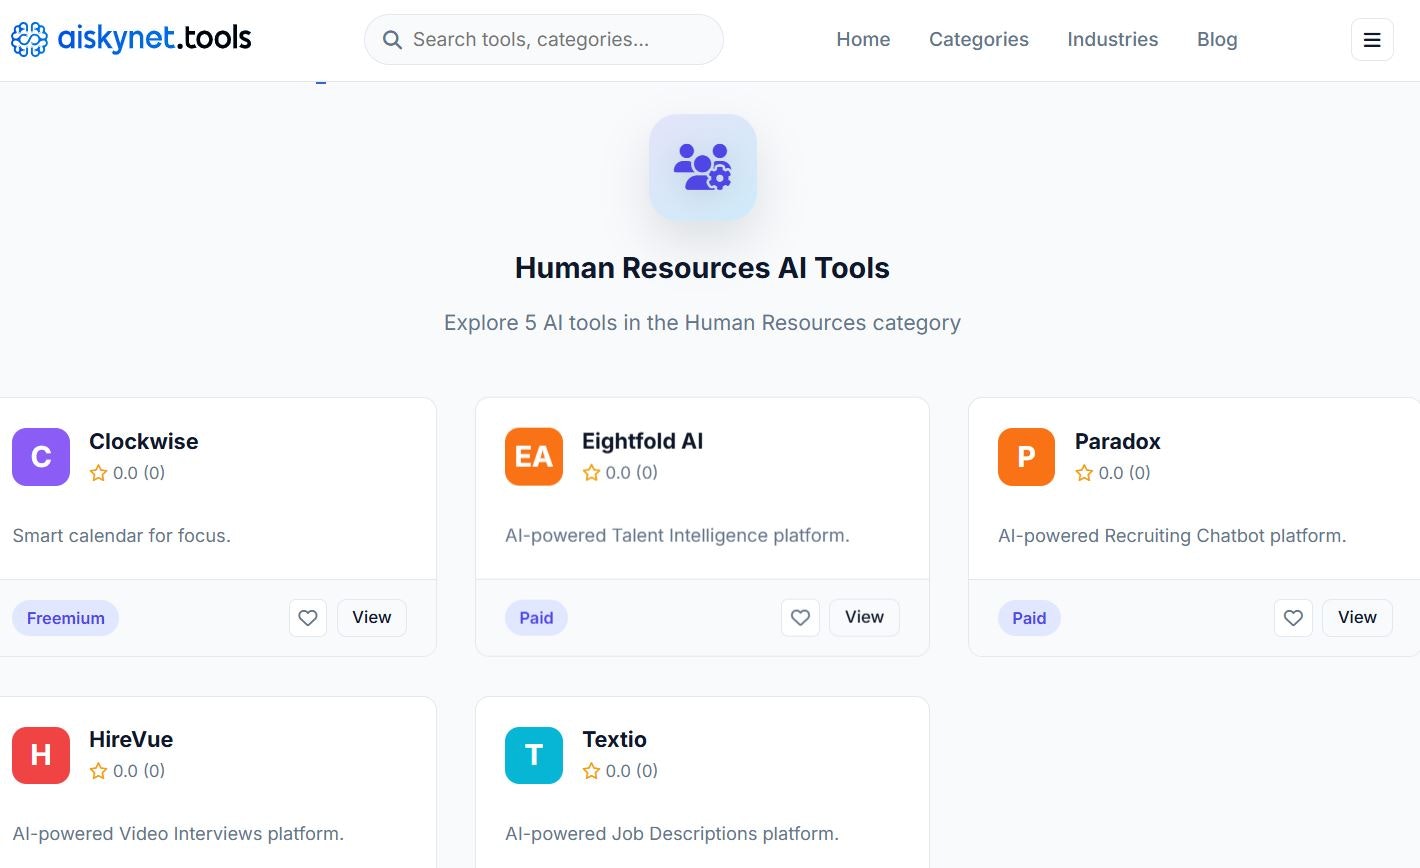
Task: View the Eightfold AI tool
Action: [x=864, y=618]
